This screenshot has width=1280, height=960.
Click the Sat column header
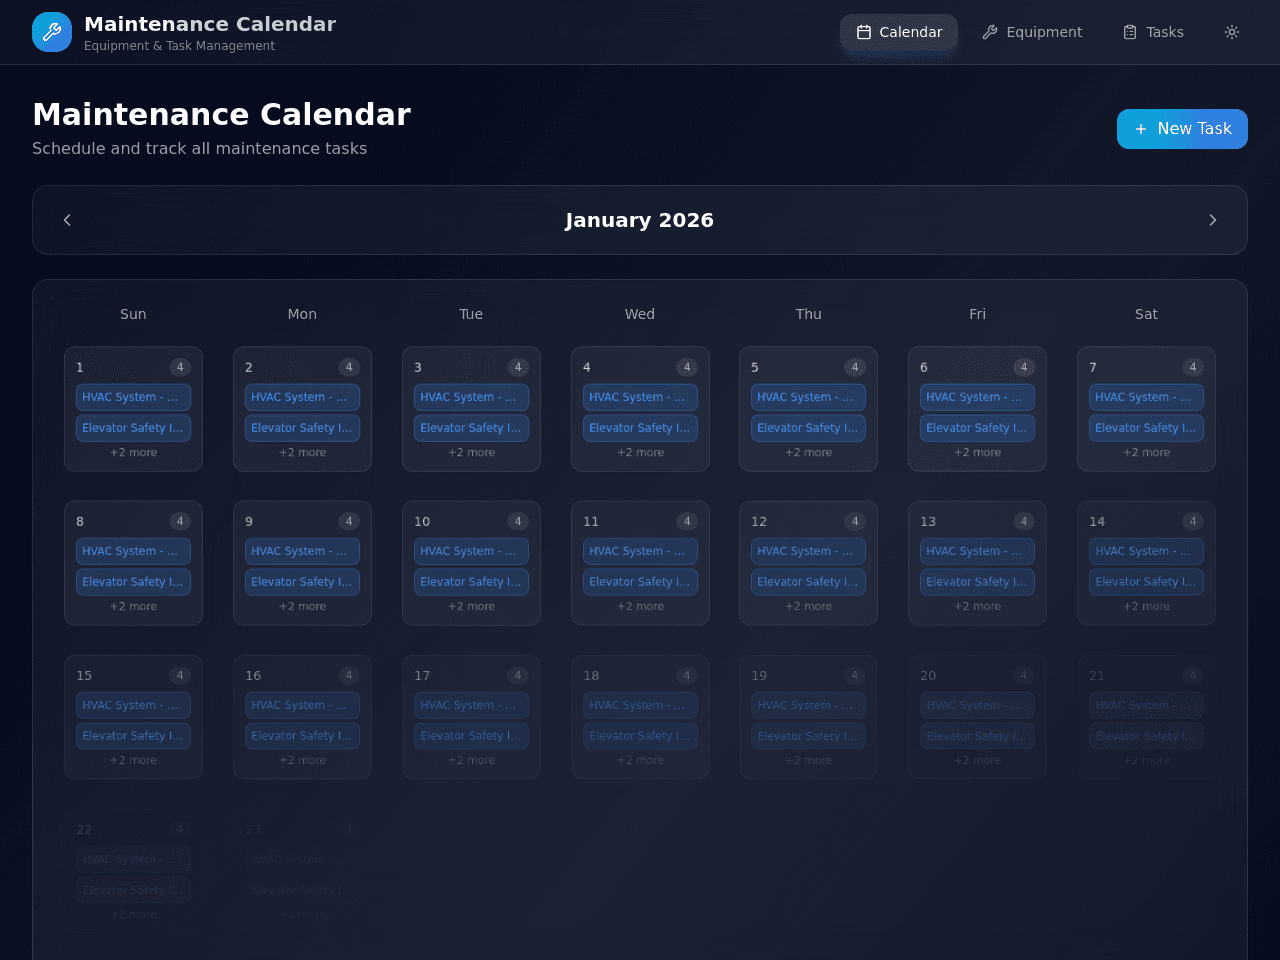pos(1146,314)
